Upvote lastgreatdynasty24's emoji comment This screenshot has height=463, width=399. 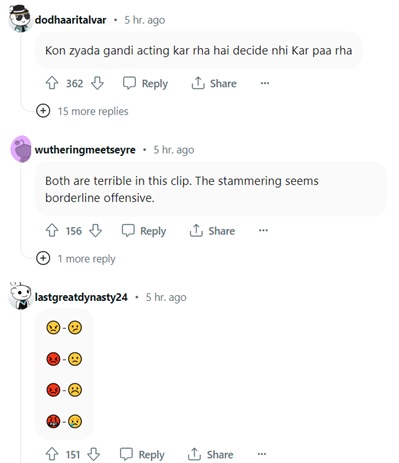pos(52,454)
